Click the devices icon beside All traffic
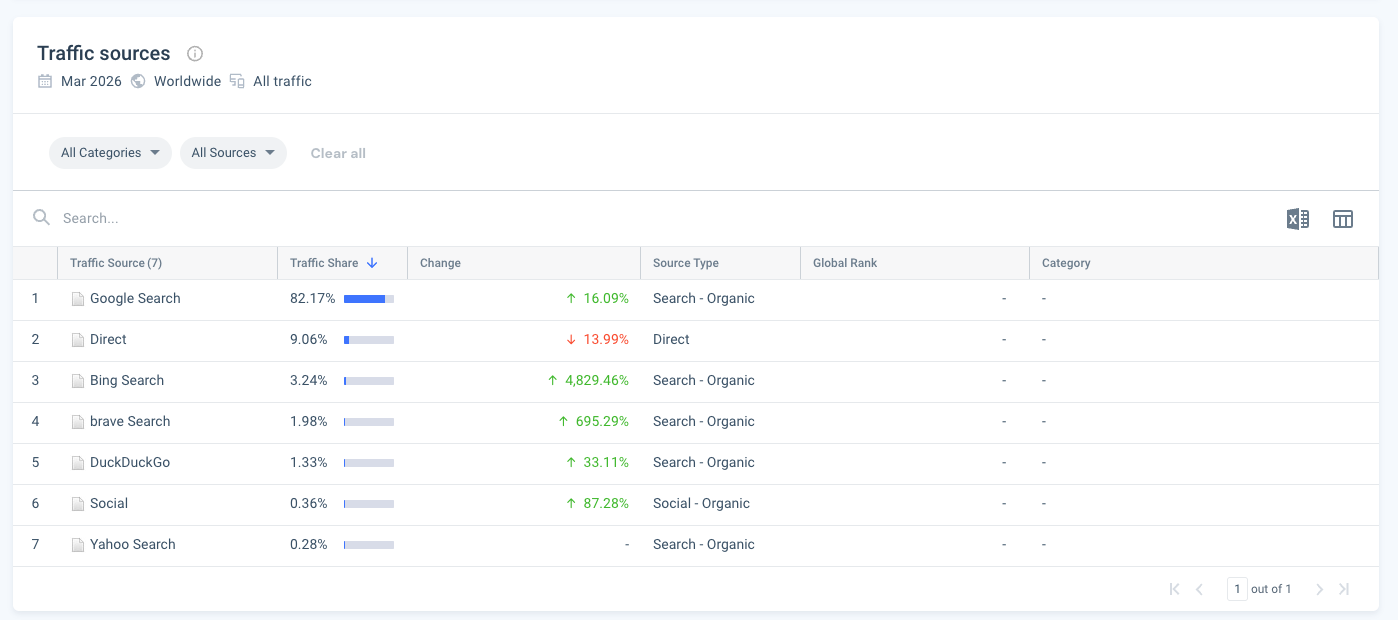The width and height of the screenshot is (1398, 620). coord(237,81)
